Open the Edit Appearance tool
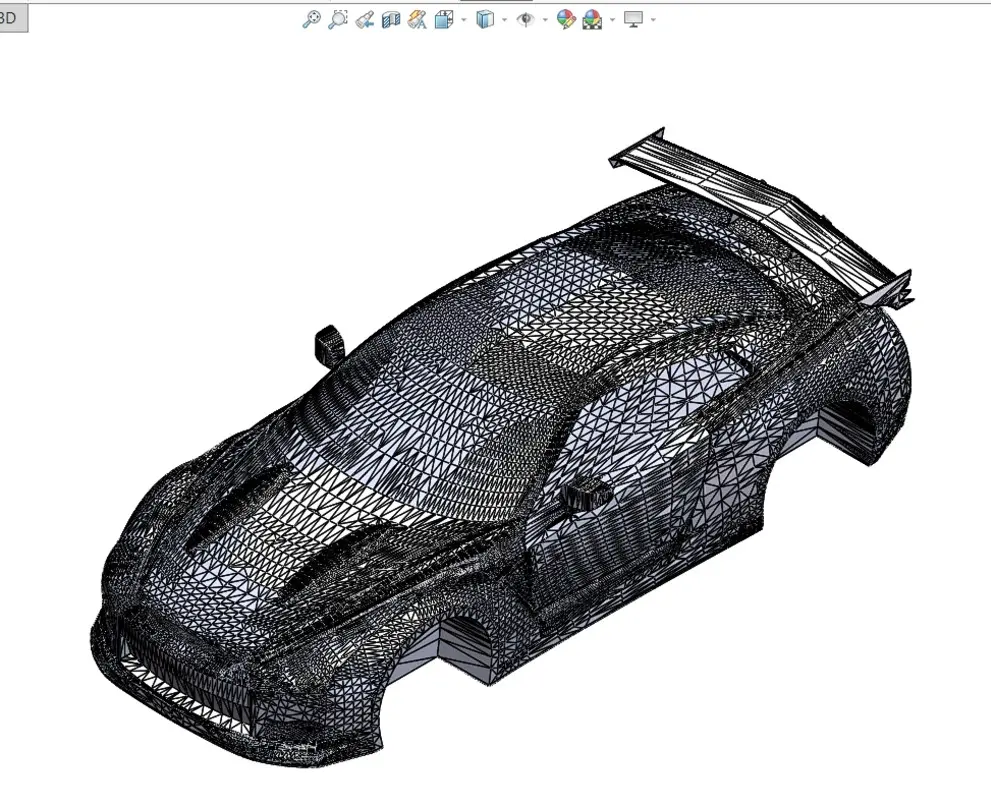 tap(566, 20)
